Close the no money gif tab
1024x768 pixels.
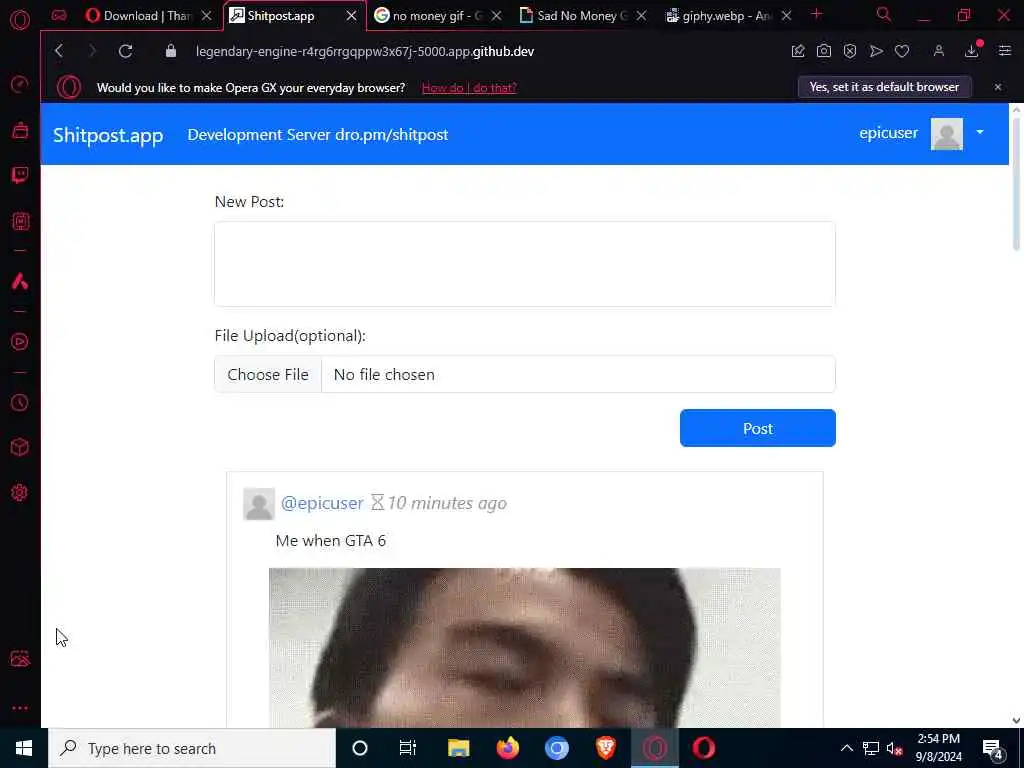tap(497, 16)
